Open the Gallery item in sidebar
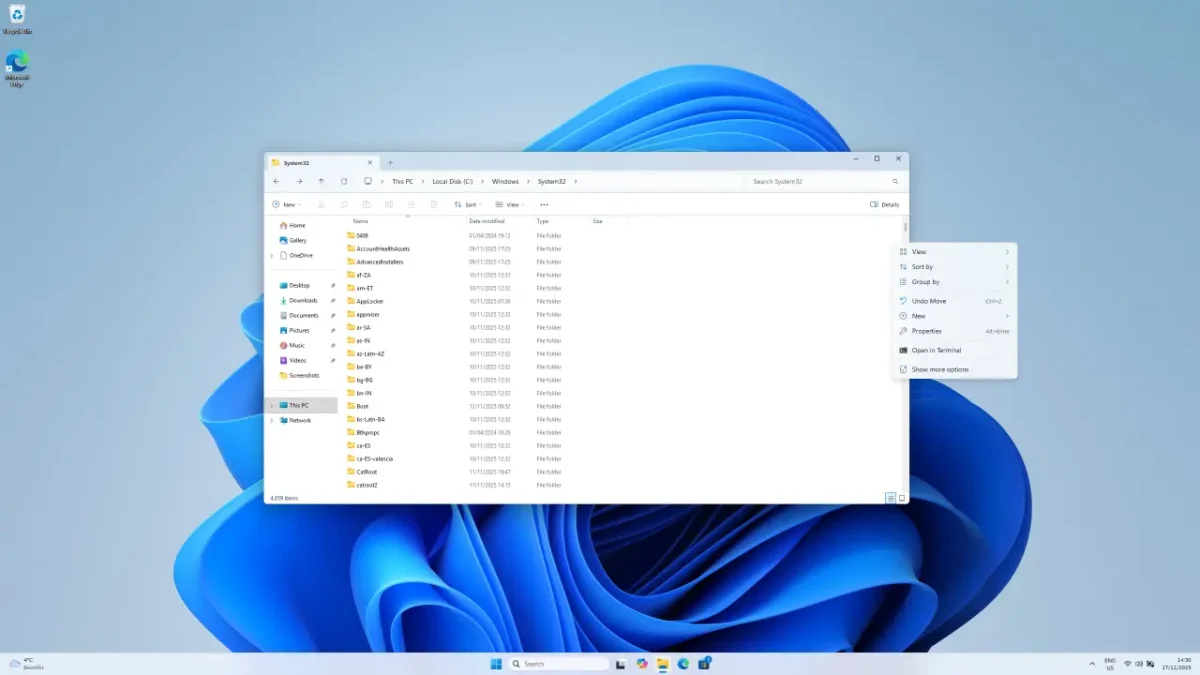The height and width of the screenshot is (675, 1200). (298, 240)
